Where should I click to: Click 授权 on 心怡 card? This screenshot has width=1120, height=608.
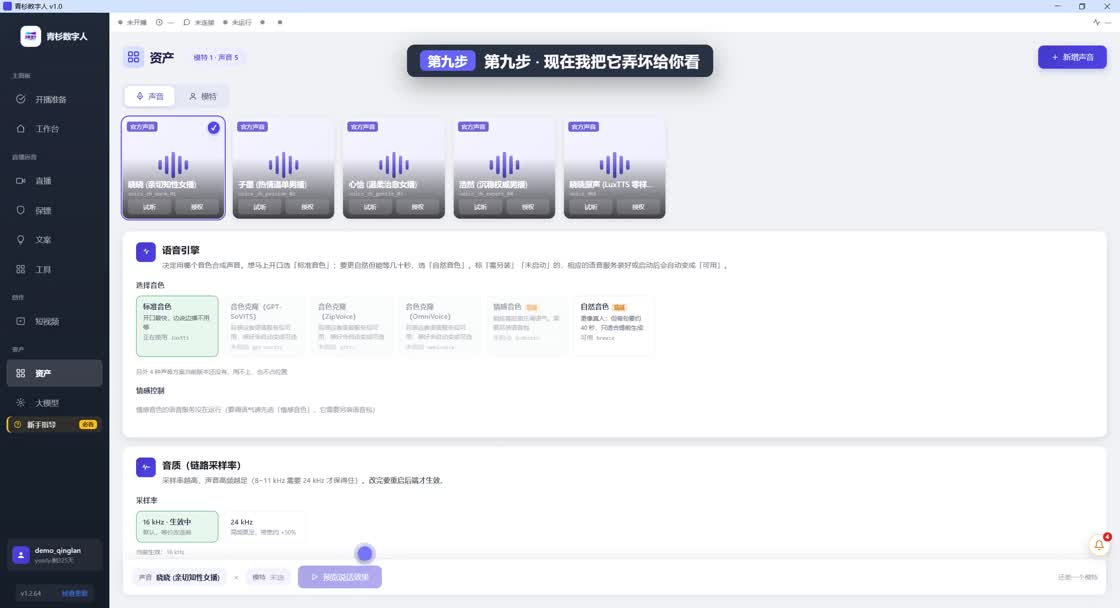click(x=418, y=207)
